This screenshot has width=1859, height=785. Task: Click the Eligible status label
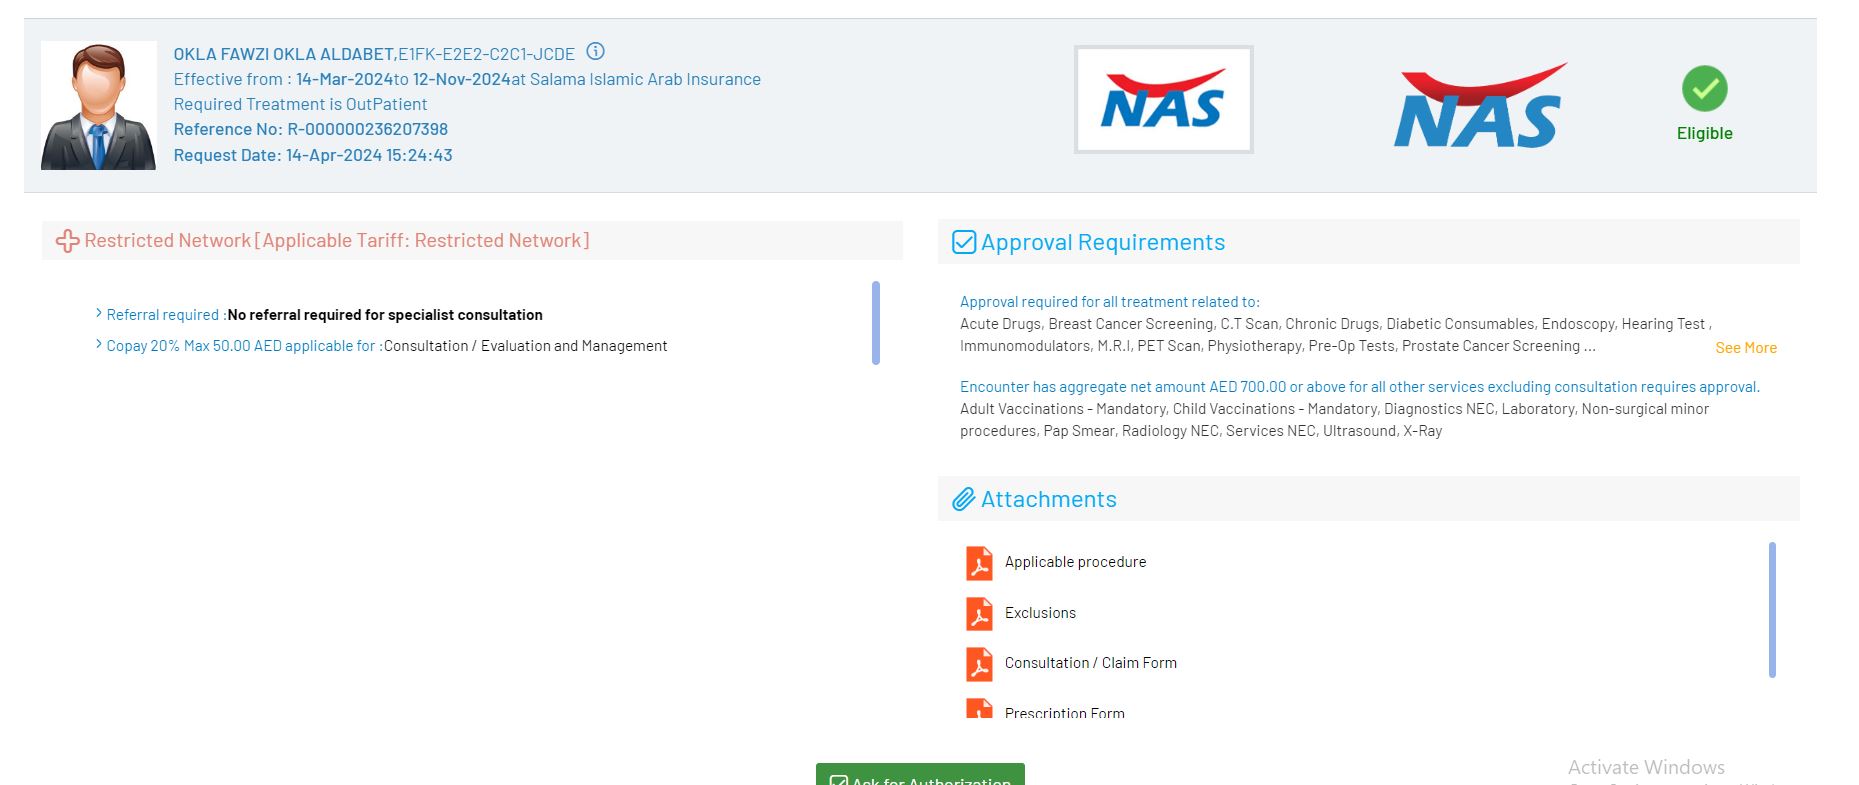pos(1704,134)
